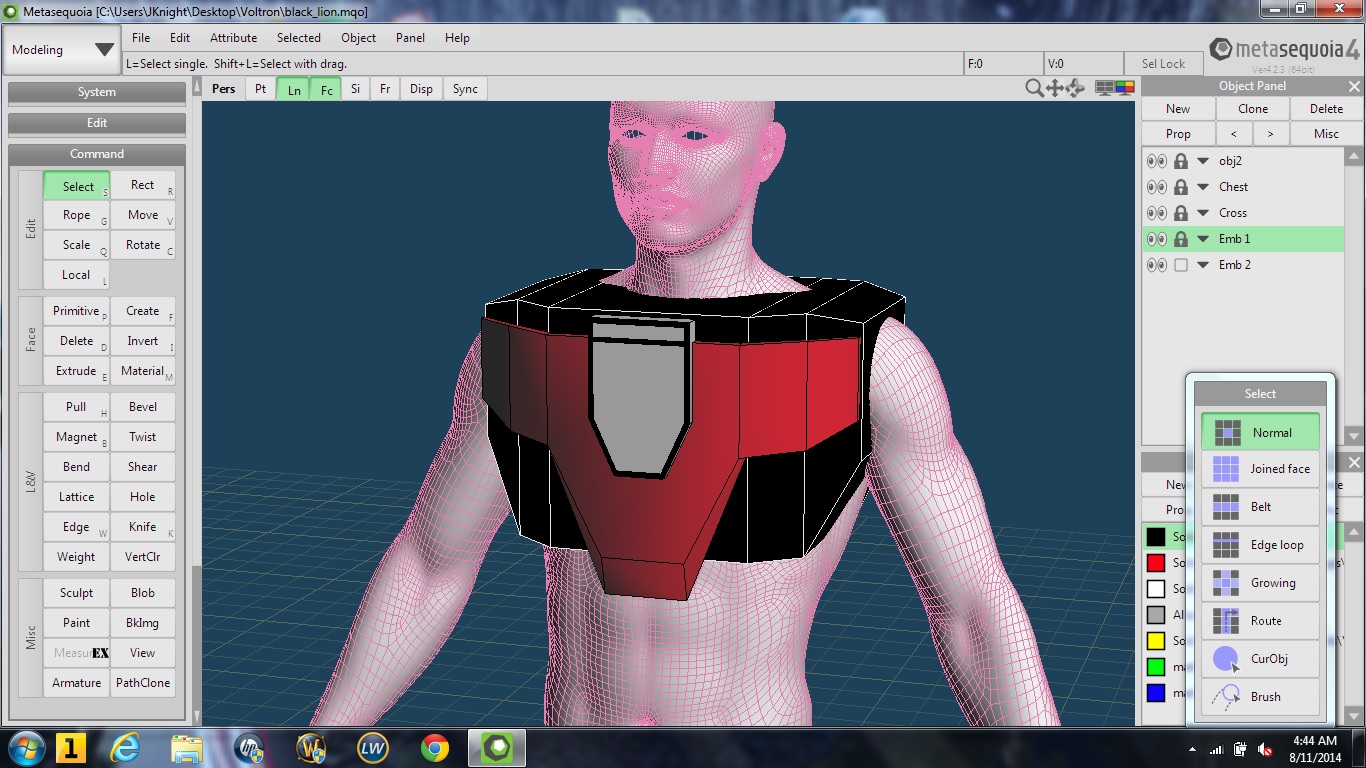Viewport: 1366px width, 768px height.
Task: Click the Sel Lock button
Action: 1164,63
